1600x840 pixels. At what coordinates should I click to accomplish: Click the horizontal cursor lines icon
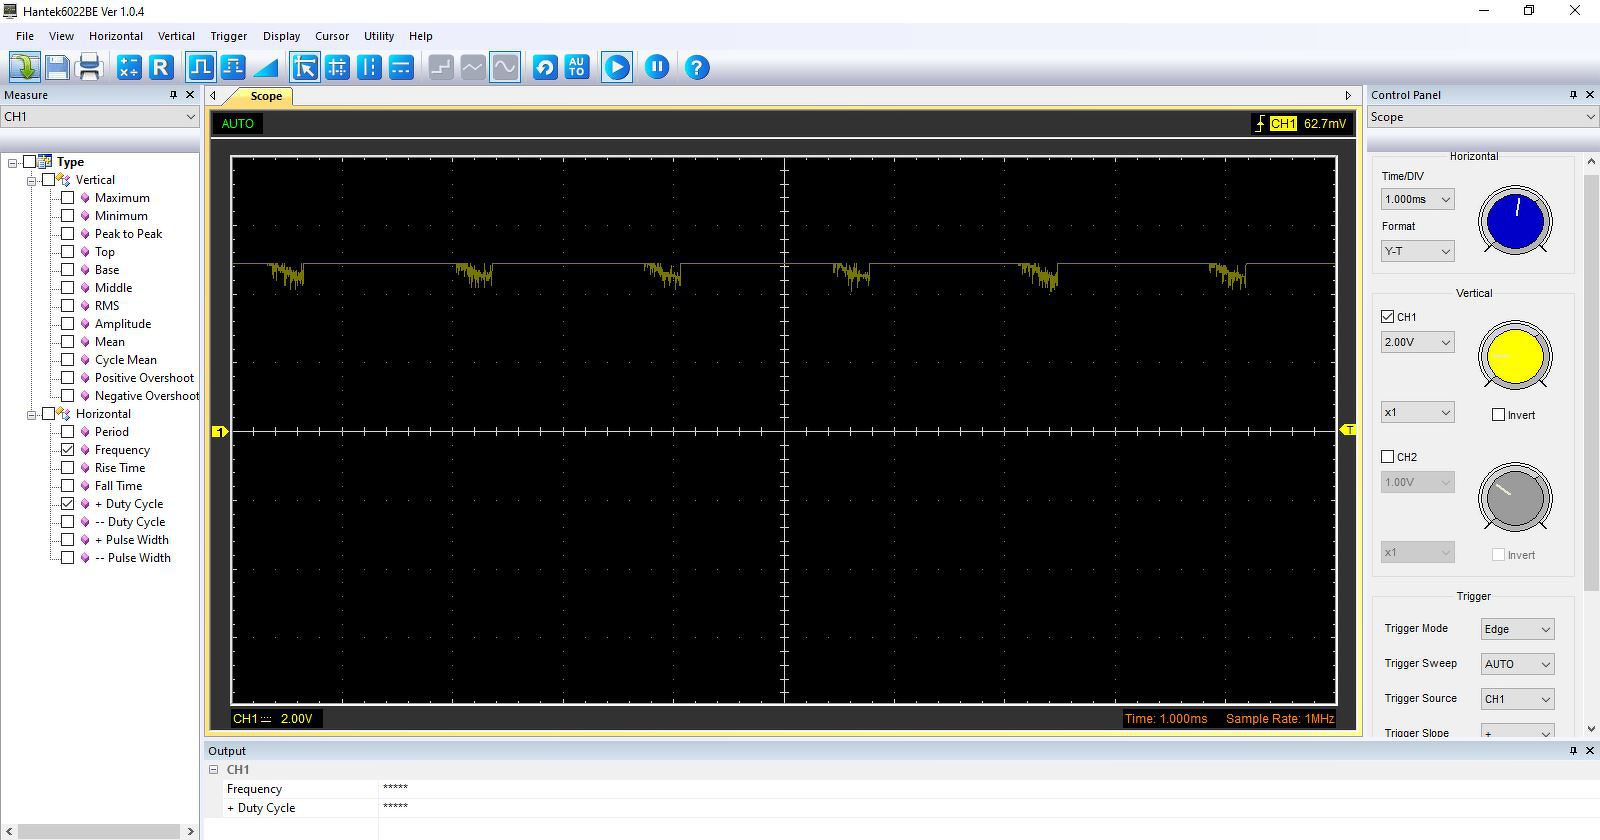coord(401,67)
